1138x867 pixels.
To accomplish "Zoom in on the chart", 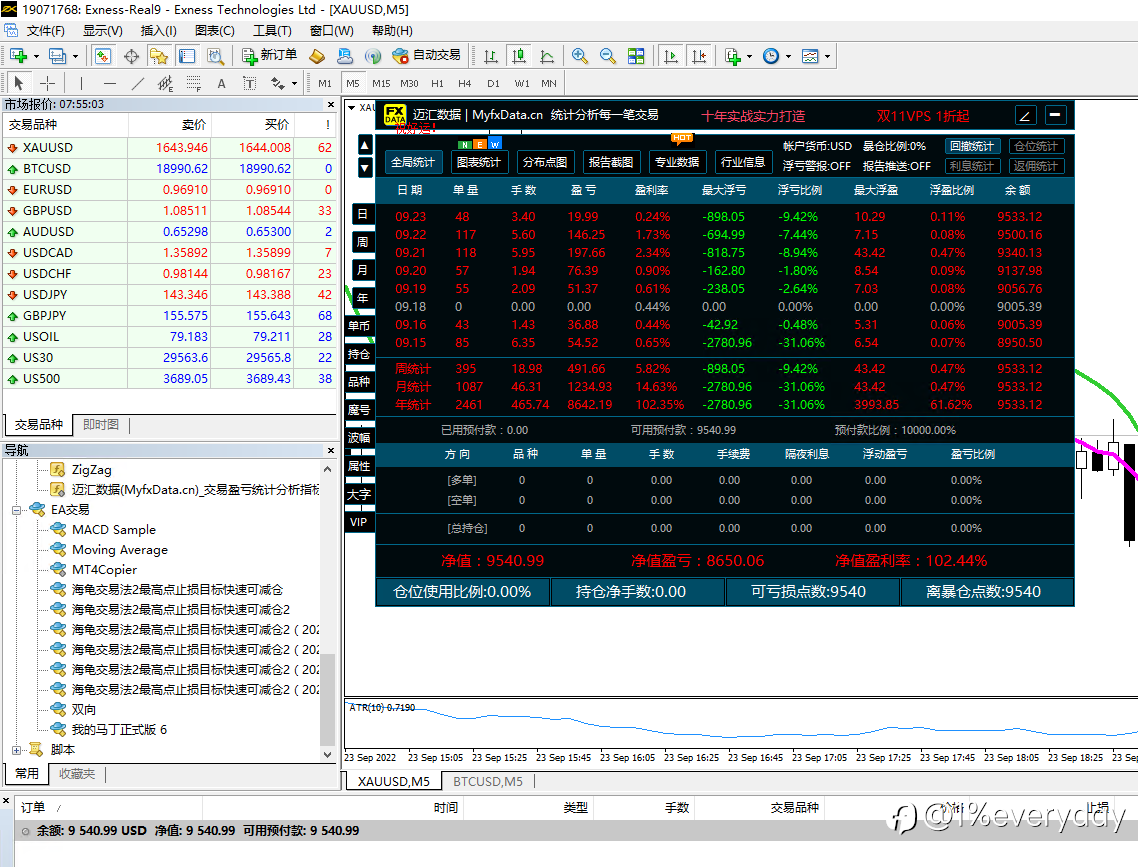I will [x=579, y=56].
